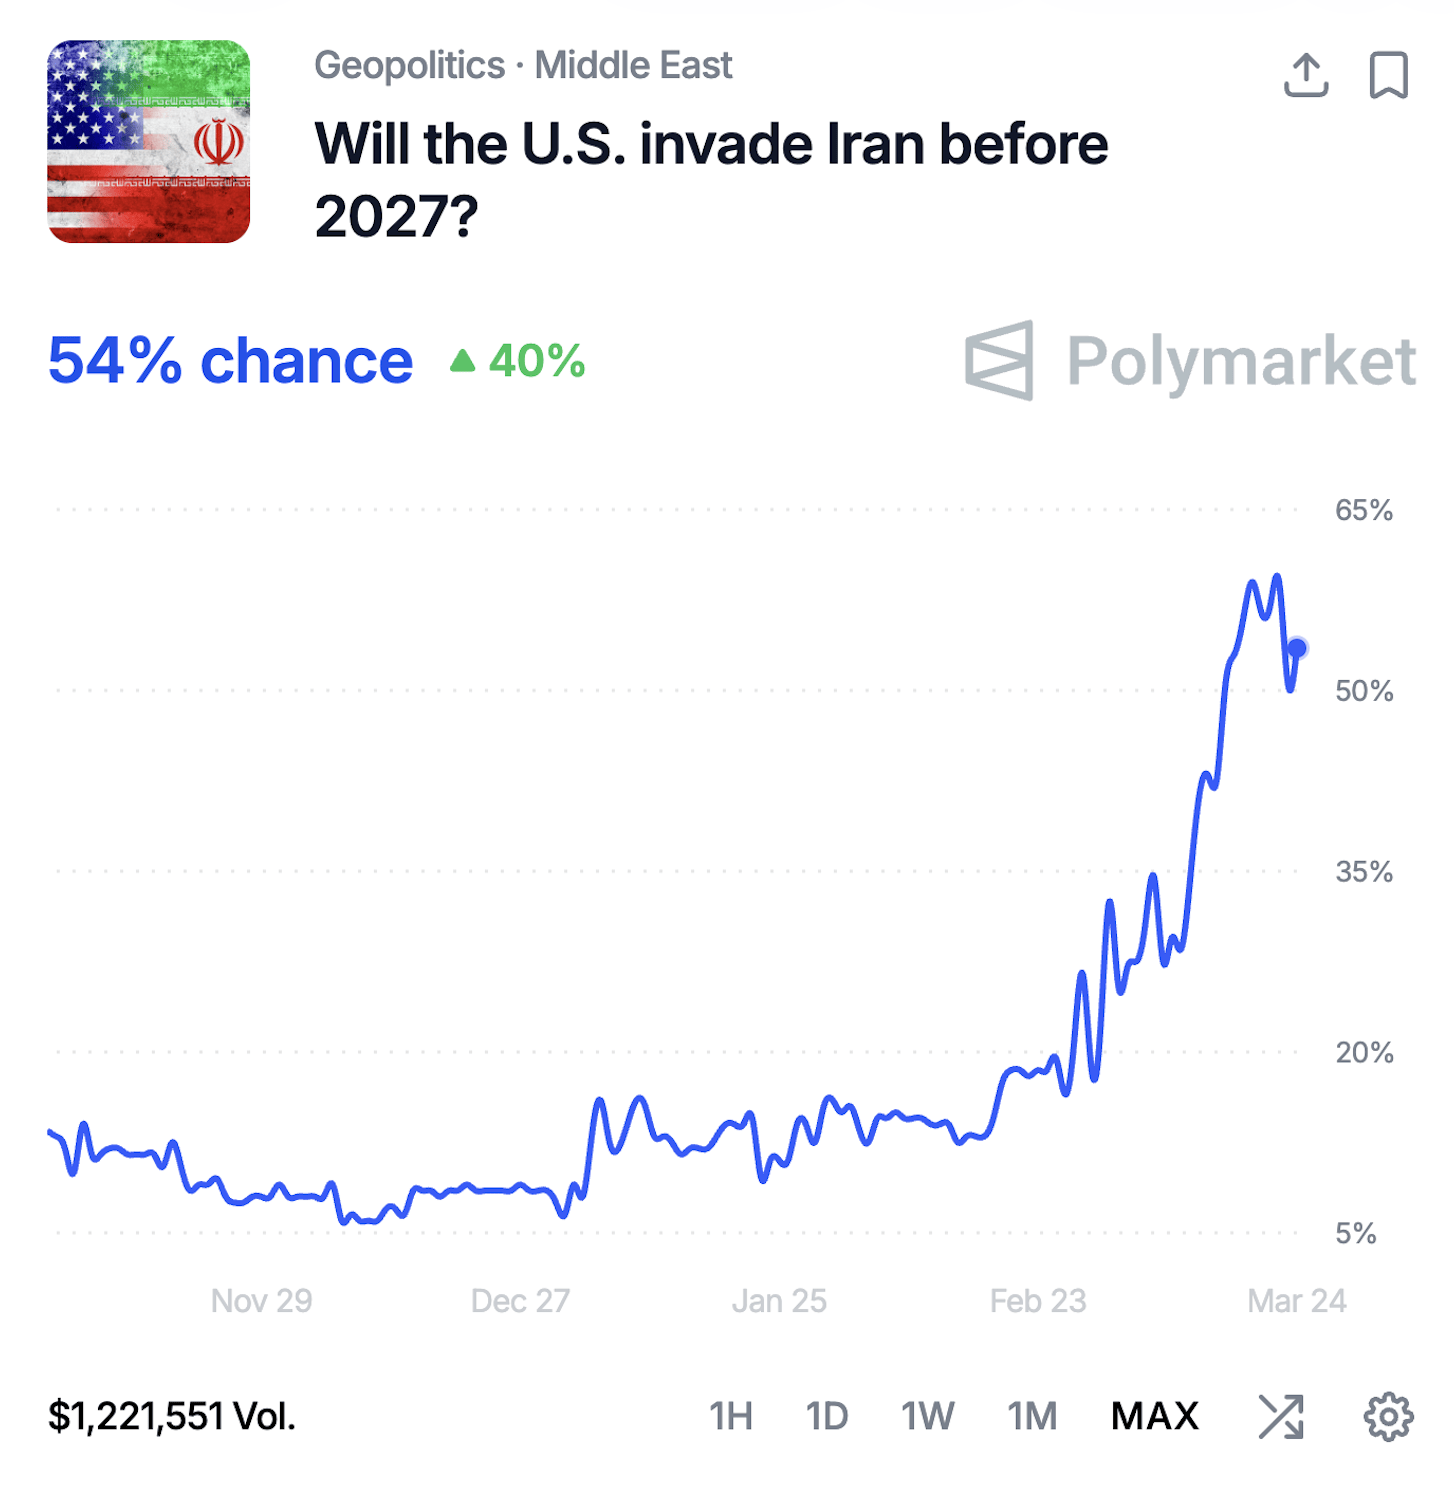The width and height of the screenshot is (1454, 1492).
Task: Switch chart range to 1H
Action: tap(730, 1416)
